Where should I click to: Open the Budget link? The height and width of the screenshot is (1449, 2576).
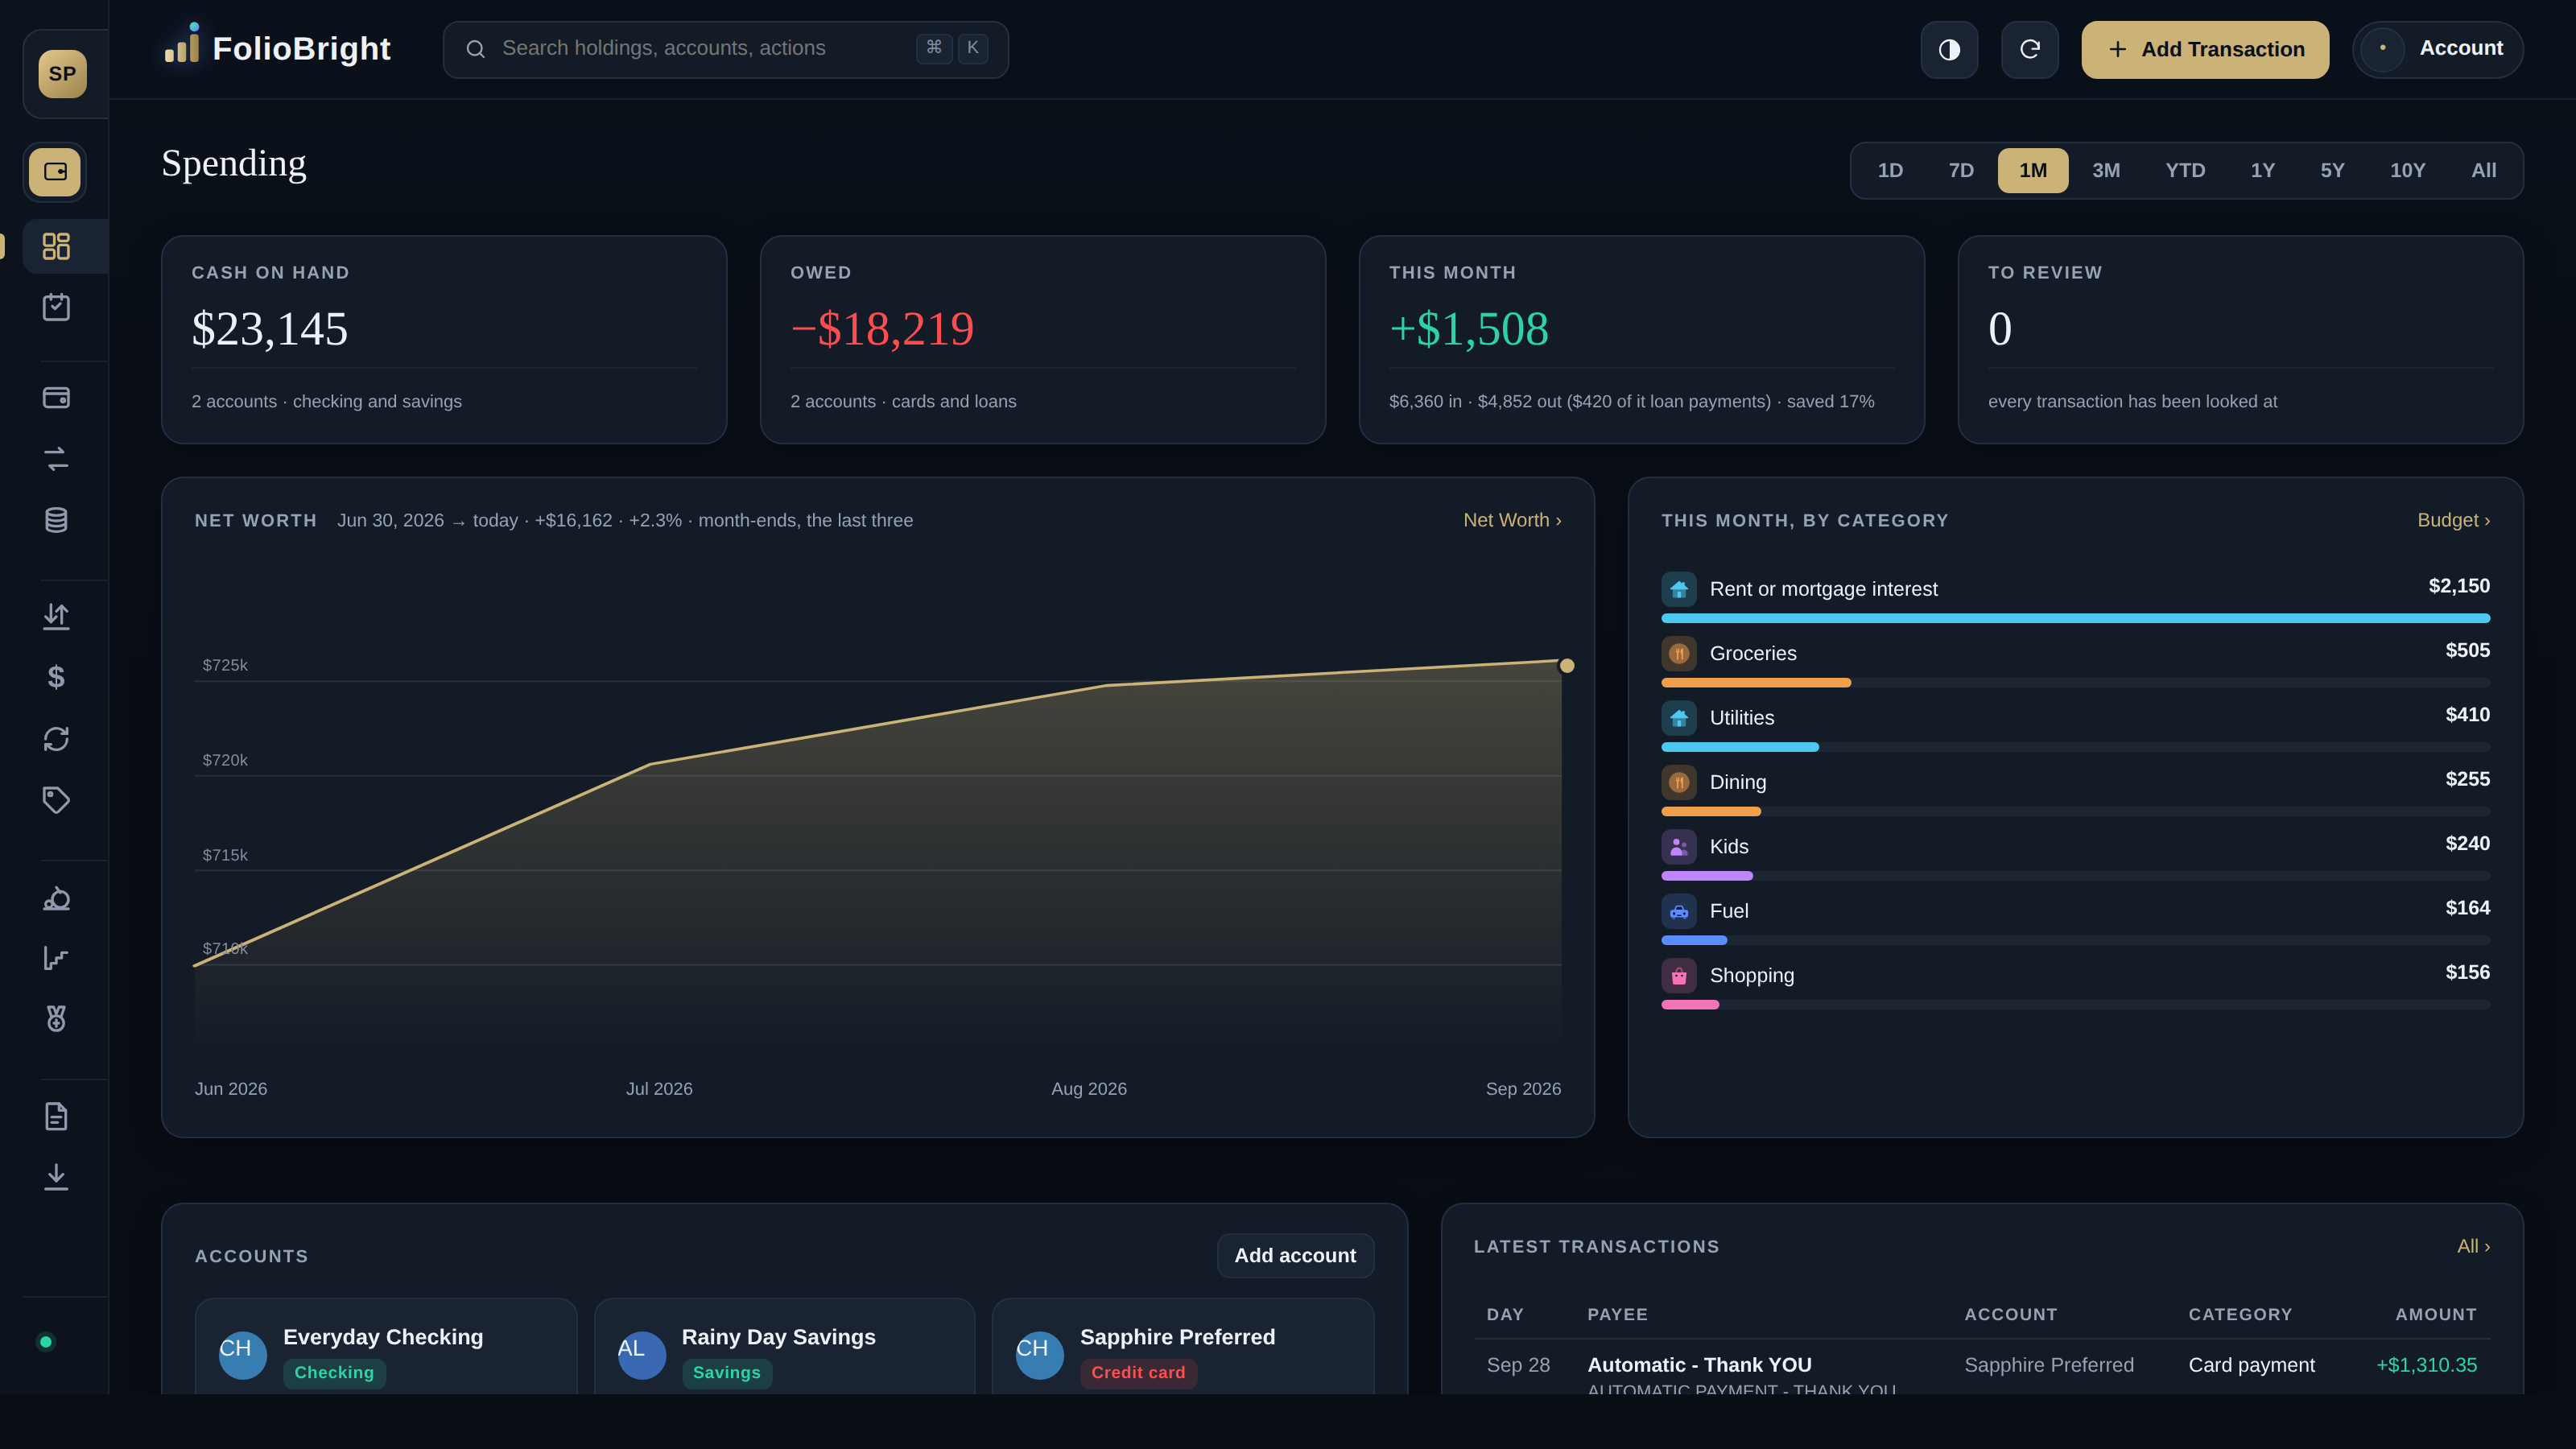click(x=2453, y=521)
